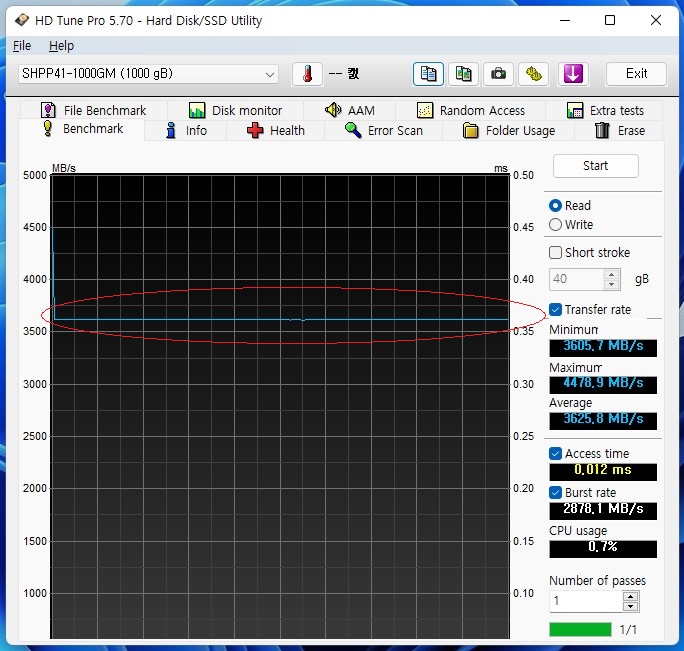Click the Maximum 4478.9 MB/s value
The image size is (684, 651).
point(603,384)
